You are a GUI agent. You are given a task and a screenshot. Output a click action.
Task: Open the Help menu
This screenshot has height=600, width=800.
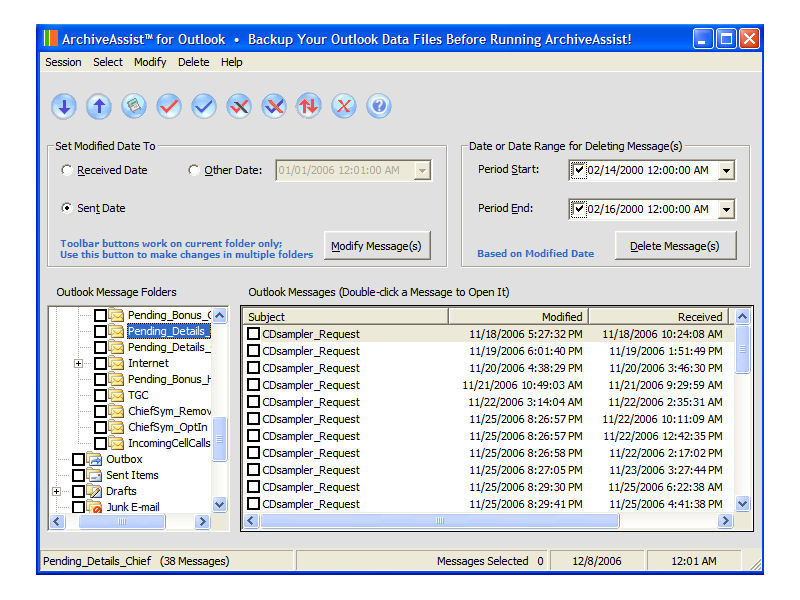coord(232,62)
